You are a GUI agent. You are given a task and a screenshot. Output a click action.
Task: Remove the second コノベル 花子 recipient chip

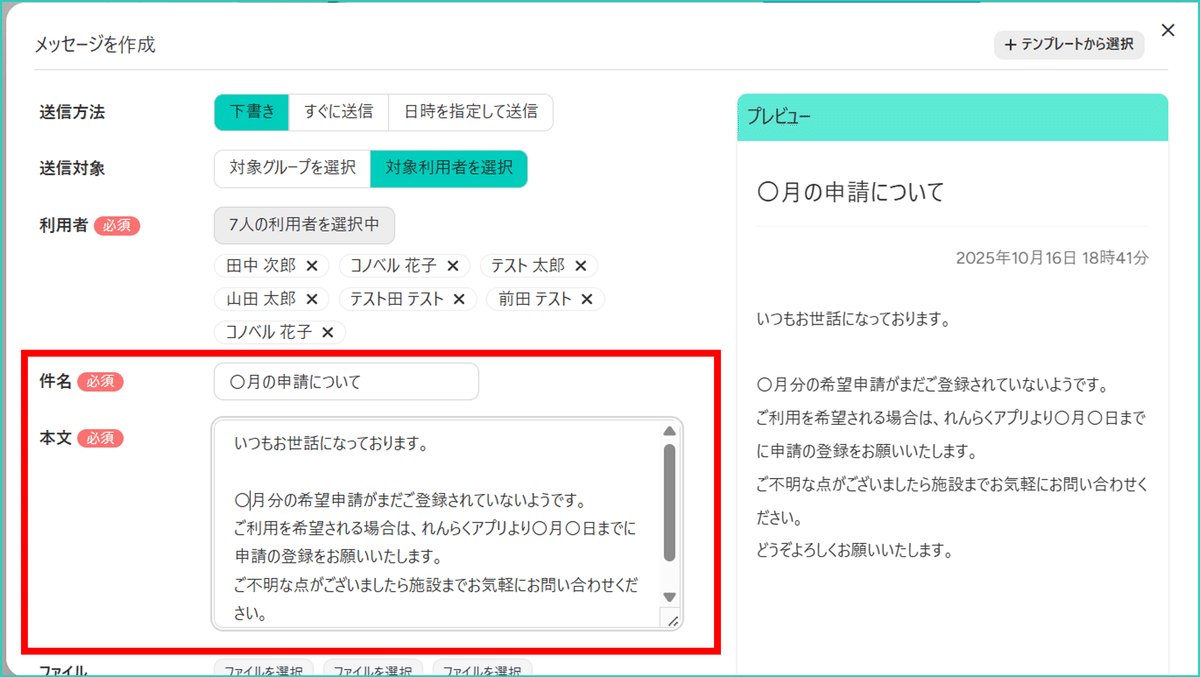pos(328,331)
